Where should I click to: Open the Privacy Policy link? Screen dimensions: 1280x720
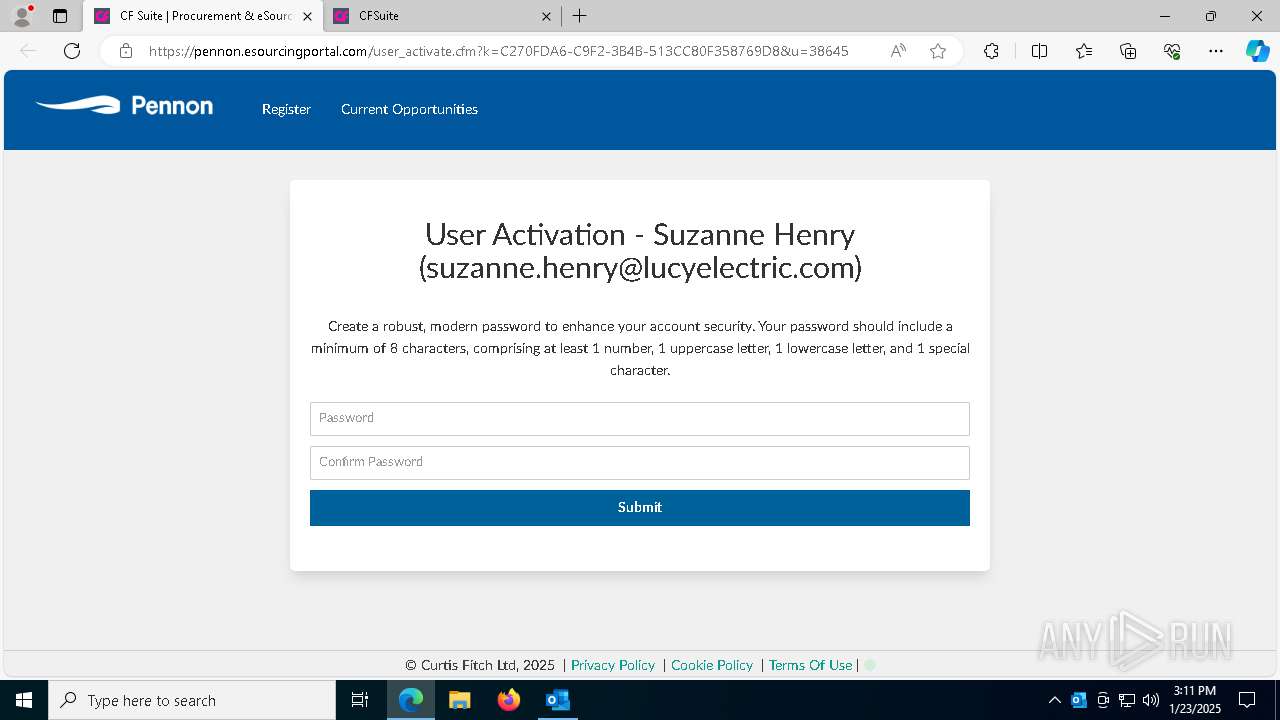[x=613, y=665]
